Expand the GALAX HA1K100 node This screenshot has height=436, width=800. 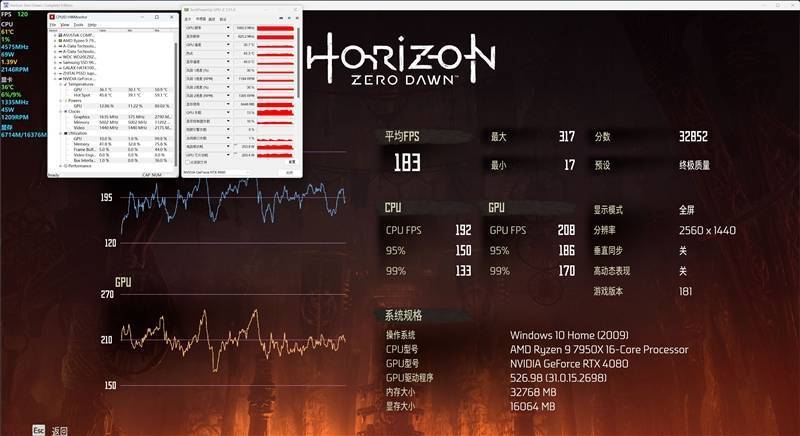click(55, 68)
